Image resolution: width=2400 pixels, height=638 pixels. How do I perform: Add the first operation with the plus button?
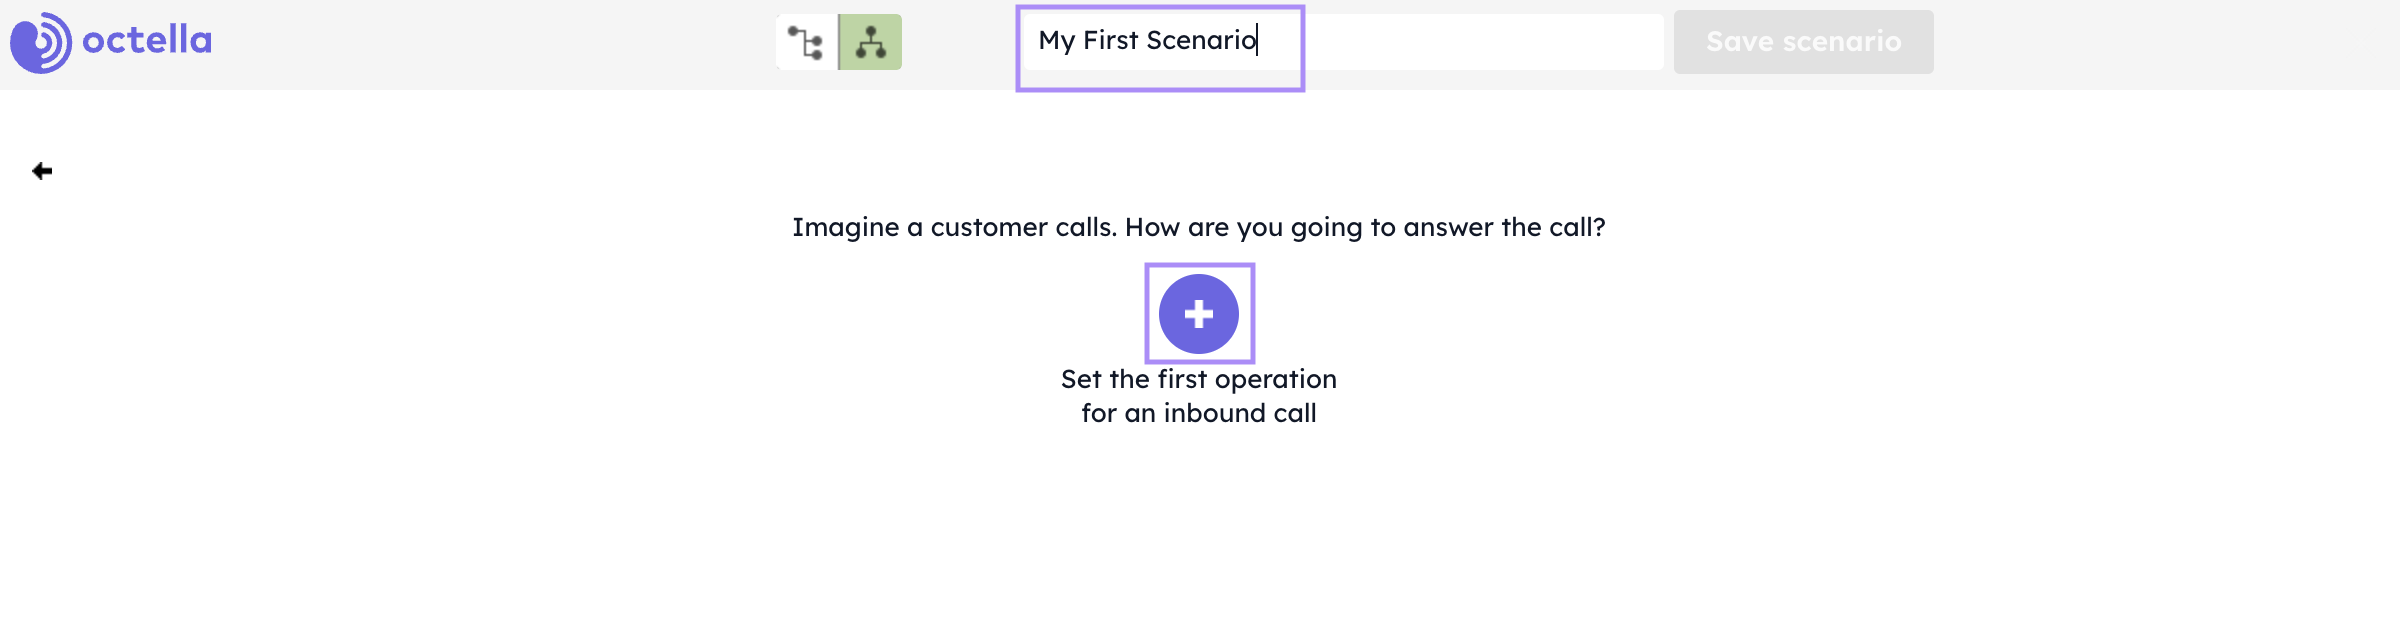1199,314
